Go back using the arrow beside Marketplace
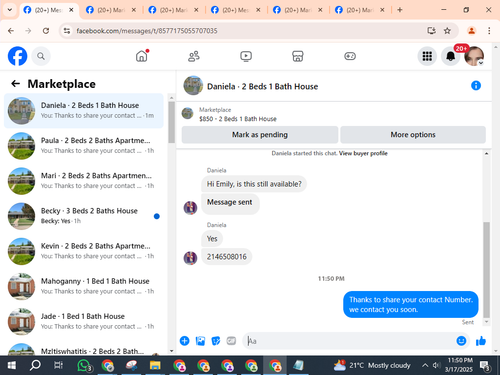The height and width of the screenshot is (375, 500). pyautogui.click(x=16, y=84)
